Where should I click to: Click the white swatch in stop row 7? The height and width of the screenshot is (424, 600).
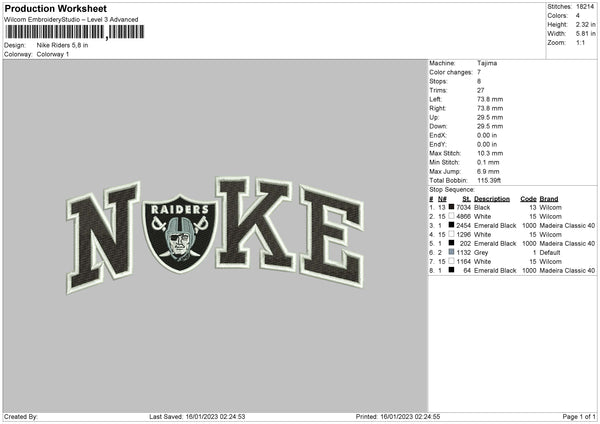pyautogui.click(x=452, y=261)
